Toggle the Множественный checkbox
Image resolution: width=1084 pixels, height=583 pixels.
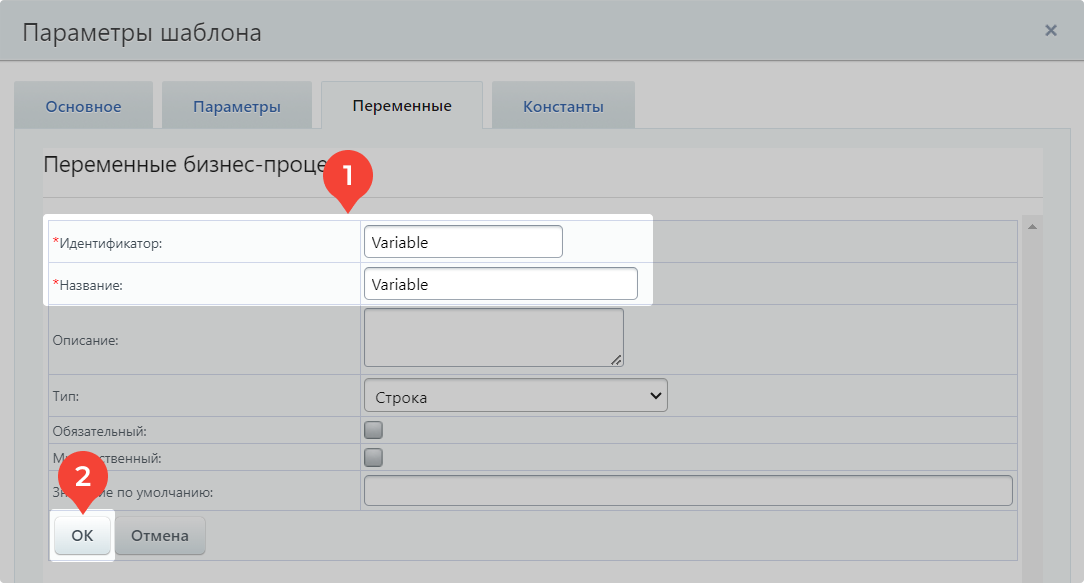[374, 458]
